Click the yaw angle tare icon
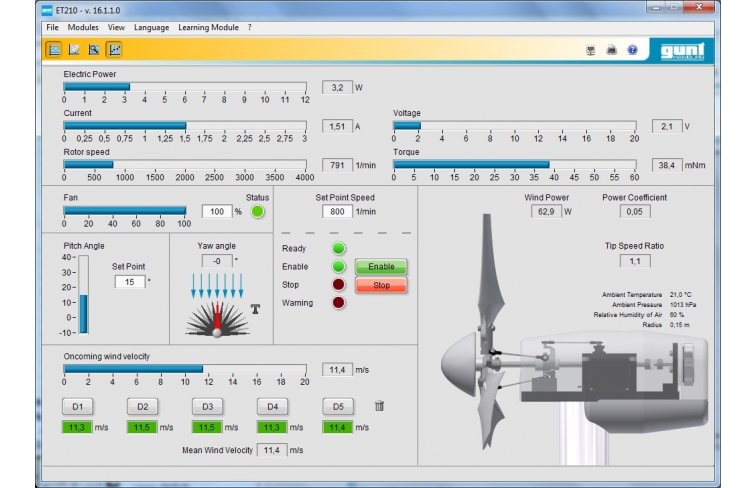The image size is (755, 488). click(x=256, y=308)
